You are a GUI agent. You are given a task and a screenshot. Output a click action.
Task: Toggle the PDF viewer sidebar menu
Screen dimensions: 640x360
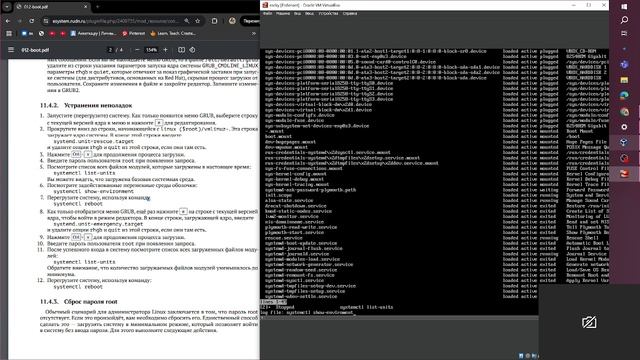coord(11,50)
